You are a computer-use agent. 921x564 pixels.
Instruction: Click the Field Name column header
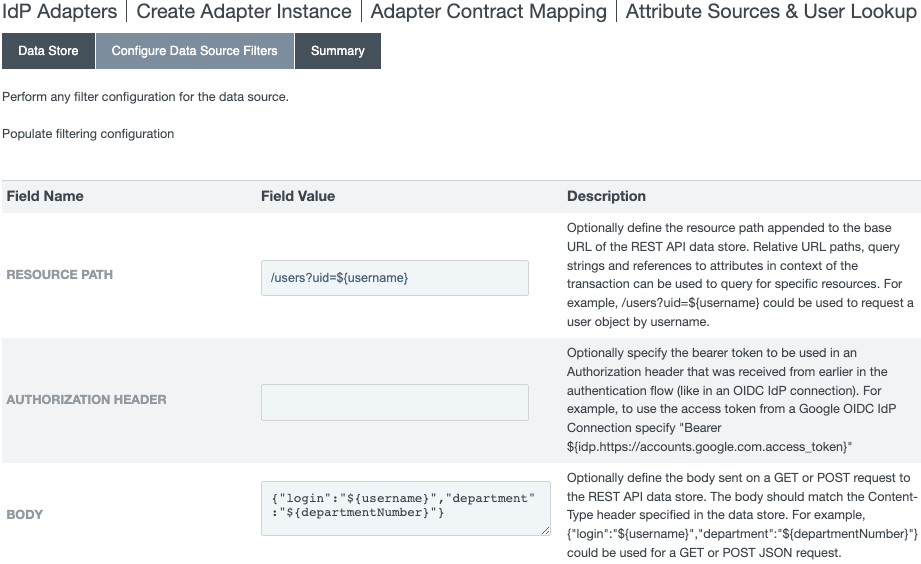coord(45,196)
